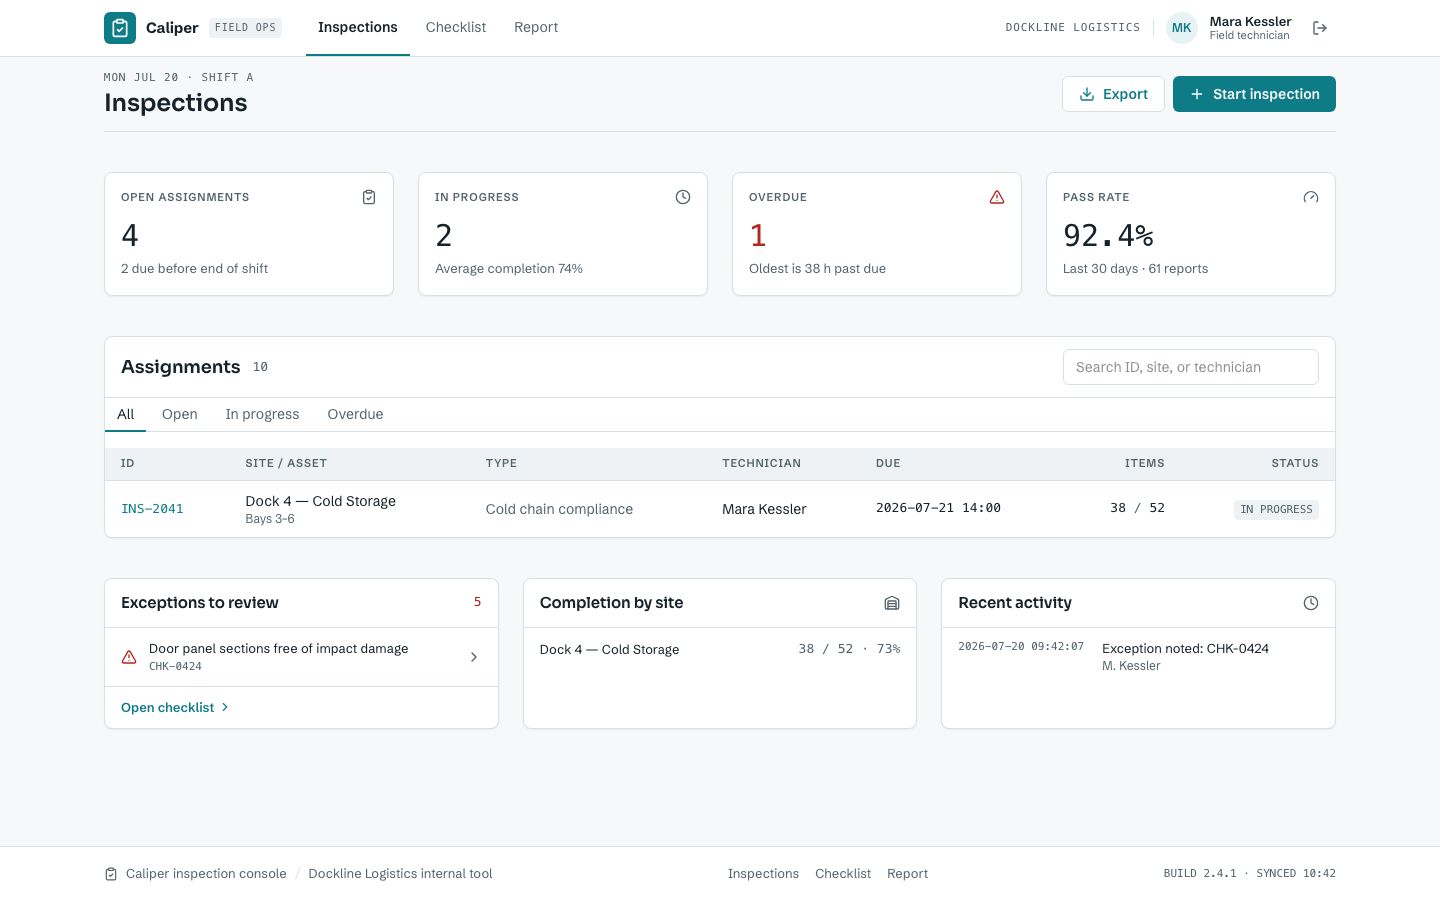Click the Export button

(1113, 94)
